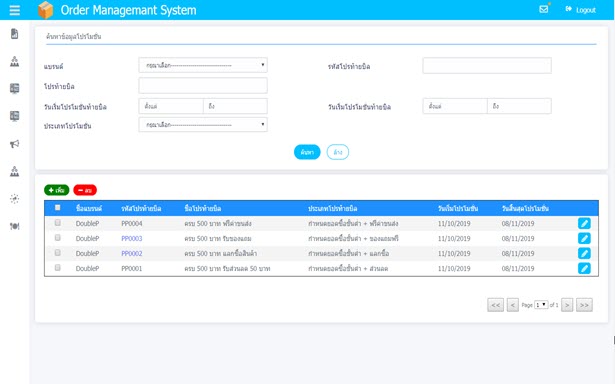615x384 pixels.
Task: Click the orange box logo icon
Action: coord(45,10)
